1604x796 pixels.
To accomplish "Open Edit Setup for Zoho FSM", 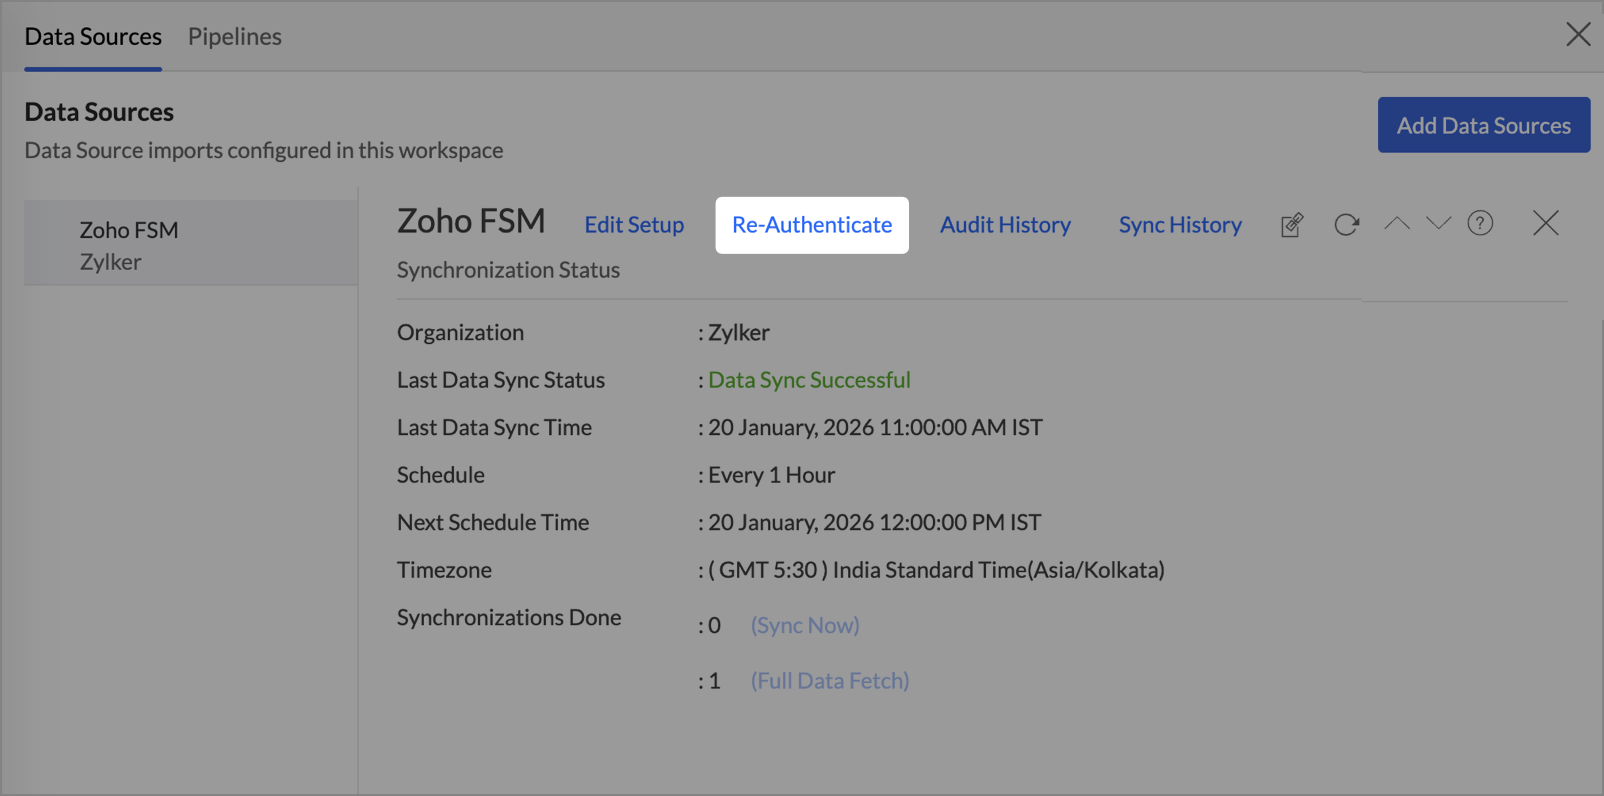I will pos(634,225).
